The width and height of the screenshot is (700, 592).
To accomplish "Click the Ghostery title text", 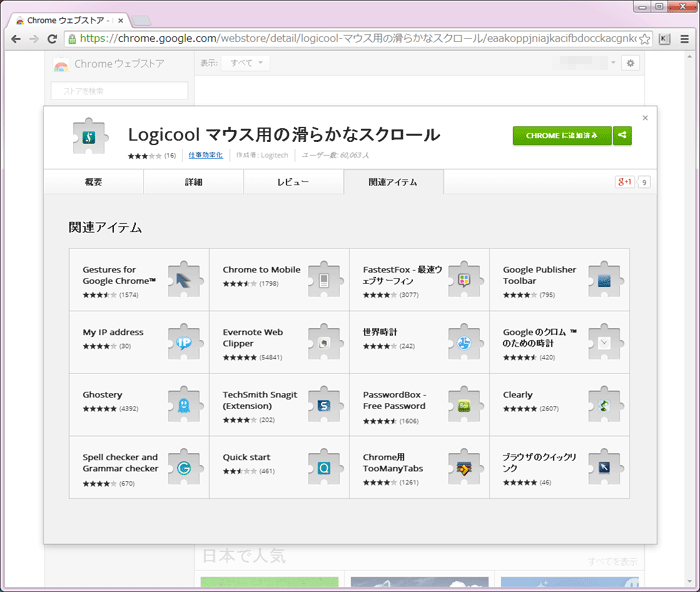I will [102, 395].
